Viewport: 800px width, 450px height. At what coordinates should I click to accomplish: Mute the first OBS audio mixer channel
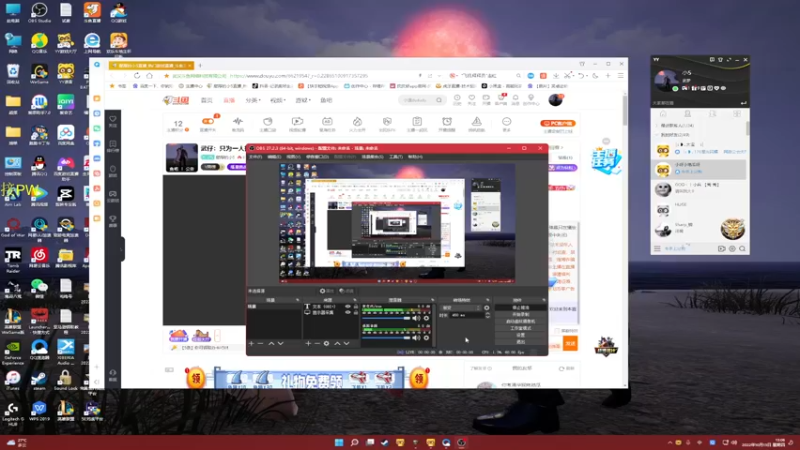click(416, 318)
